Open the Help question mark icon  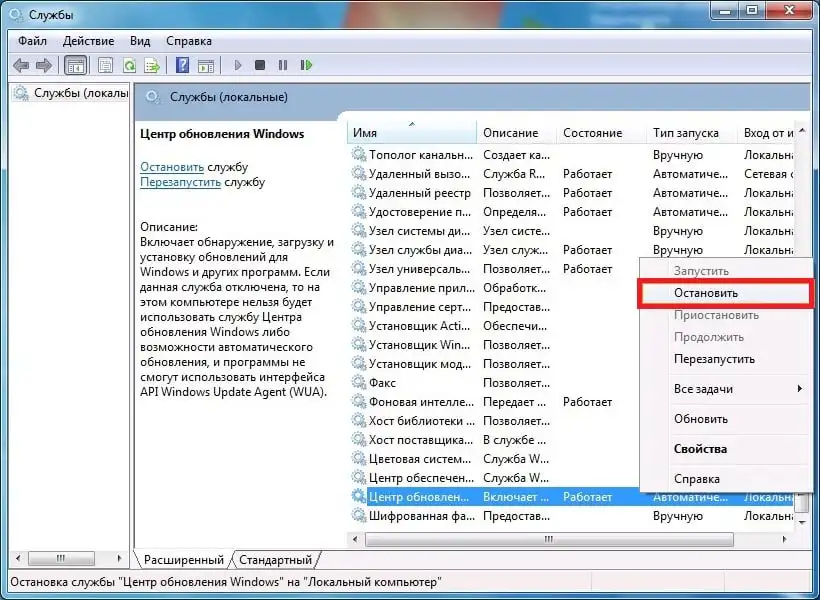[183, 65]
